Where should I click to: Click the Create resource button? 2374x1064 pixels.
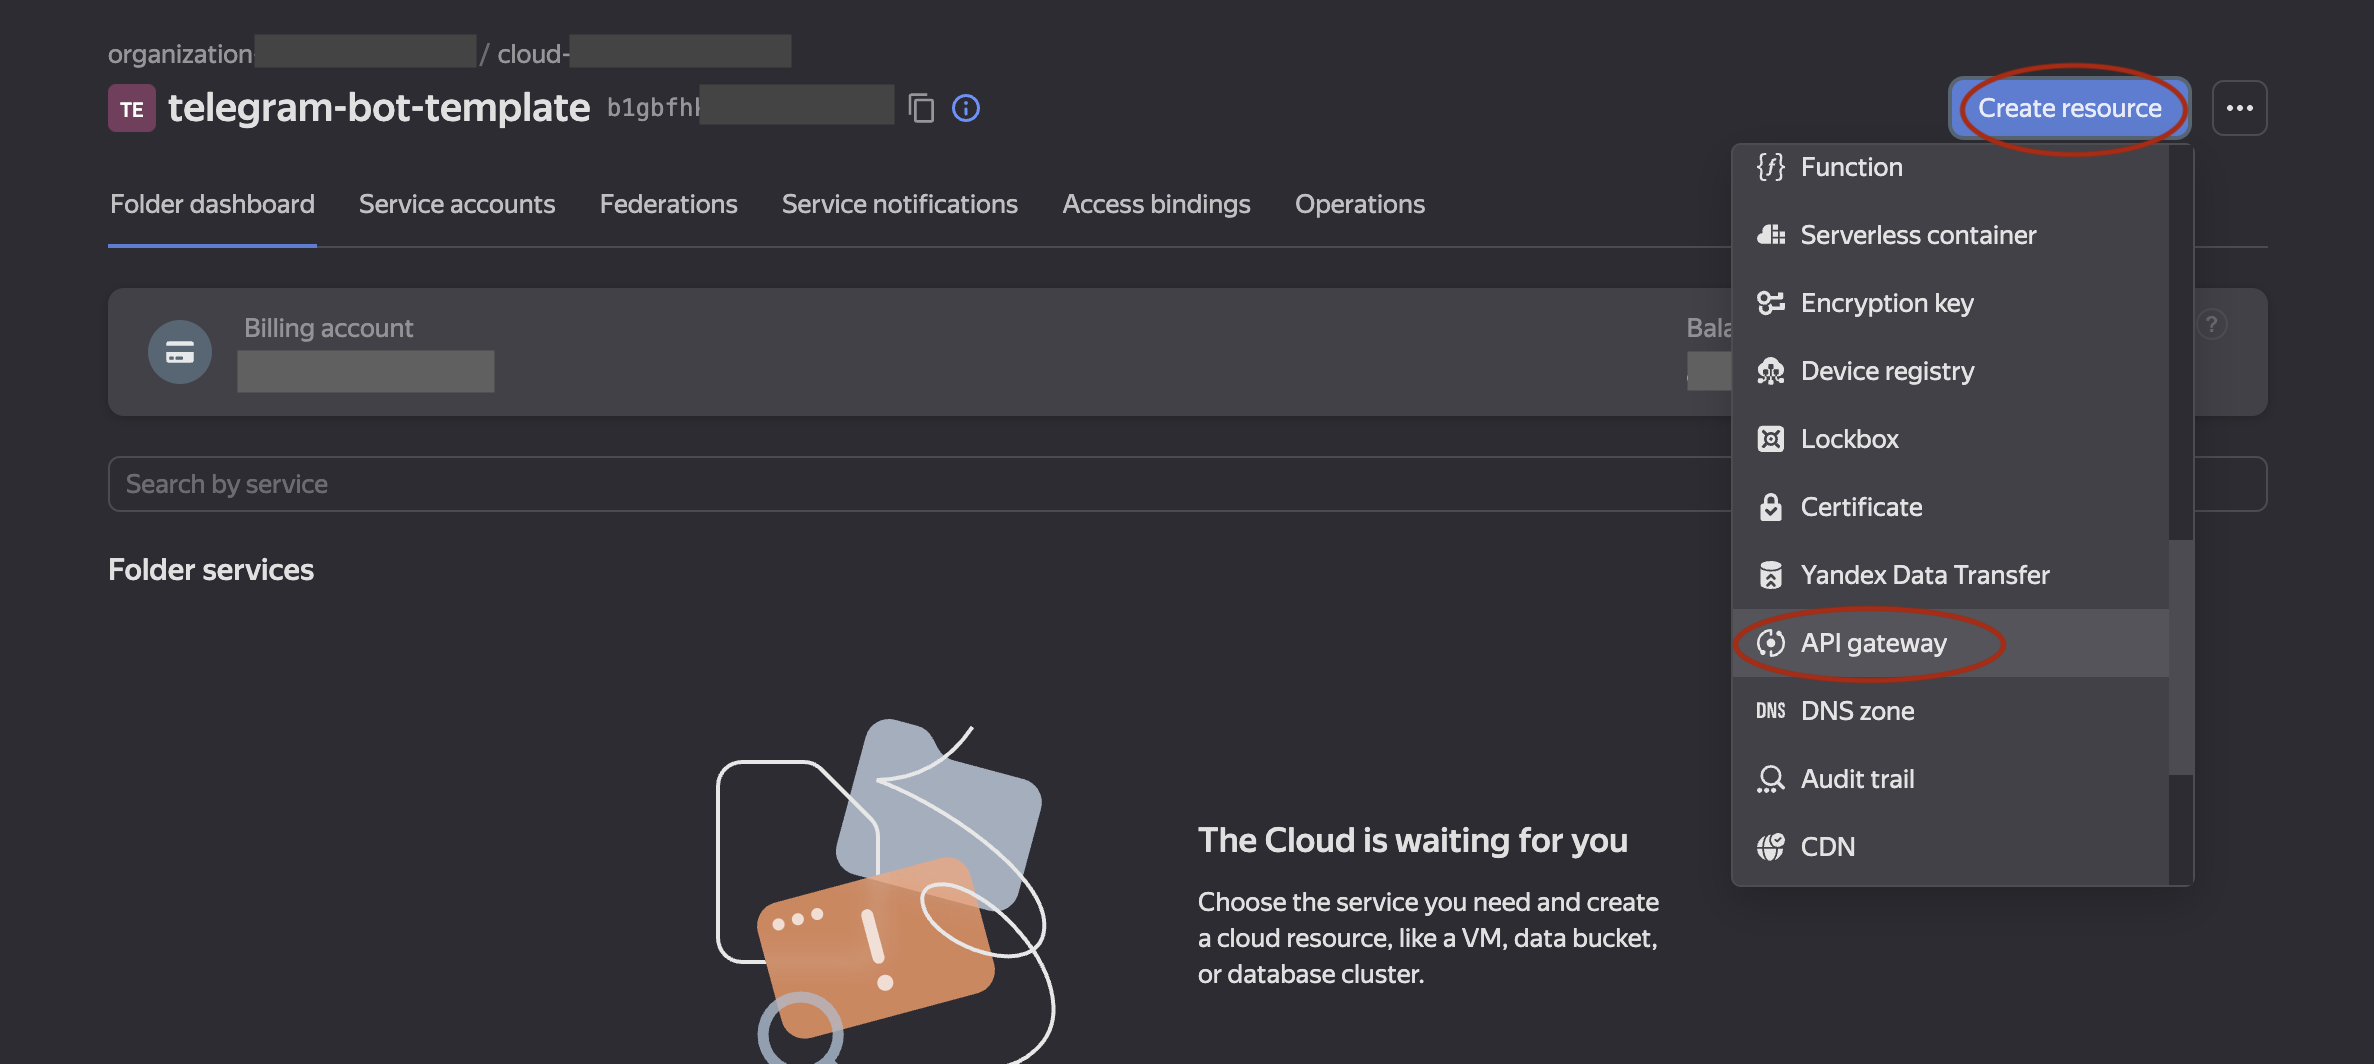tap(2069, 108)
